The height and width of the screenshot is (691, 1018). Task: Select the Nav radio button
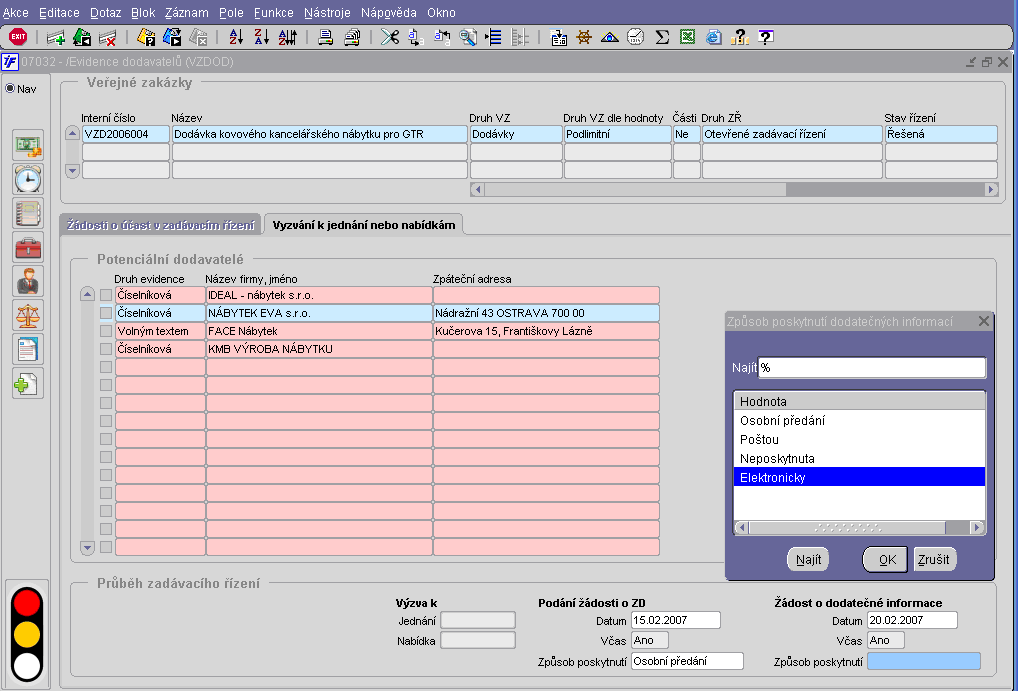pos(10,88)
